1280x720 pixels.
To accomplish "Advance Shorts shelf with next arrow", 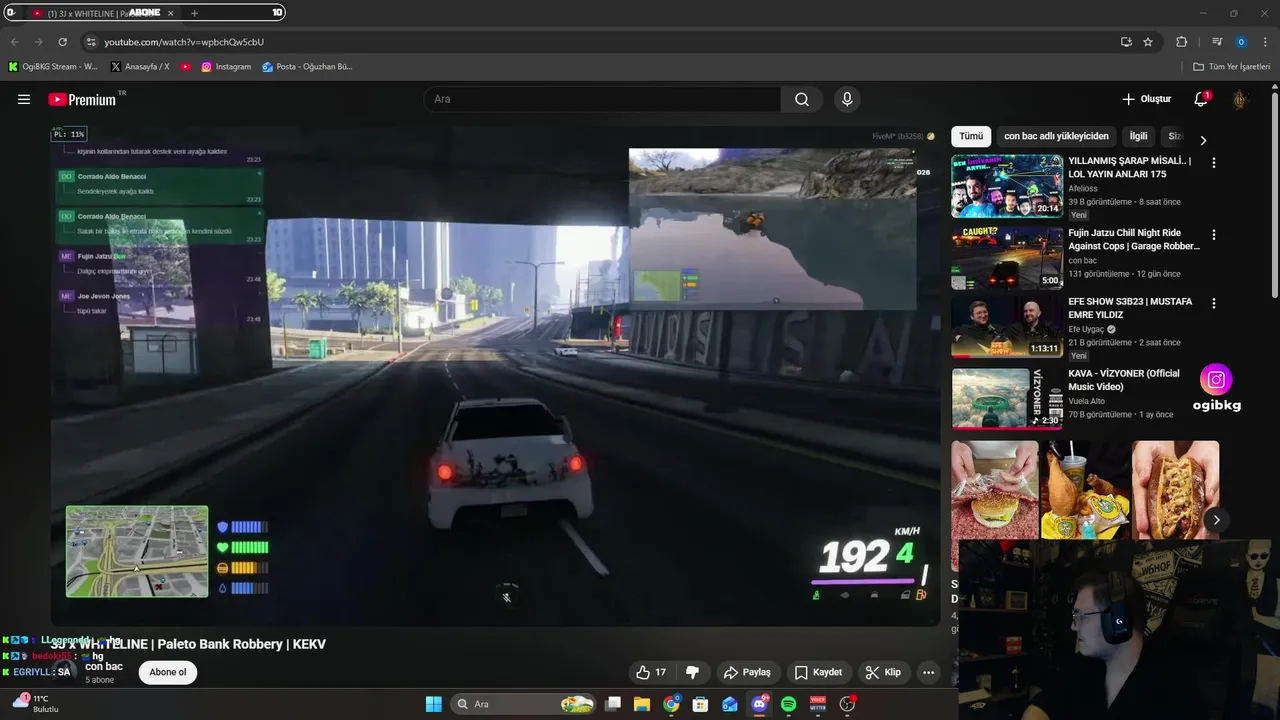I will click(x=1217, y=520).
